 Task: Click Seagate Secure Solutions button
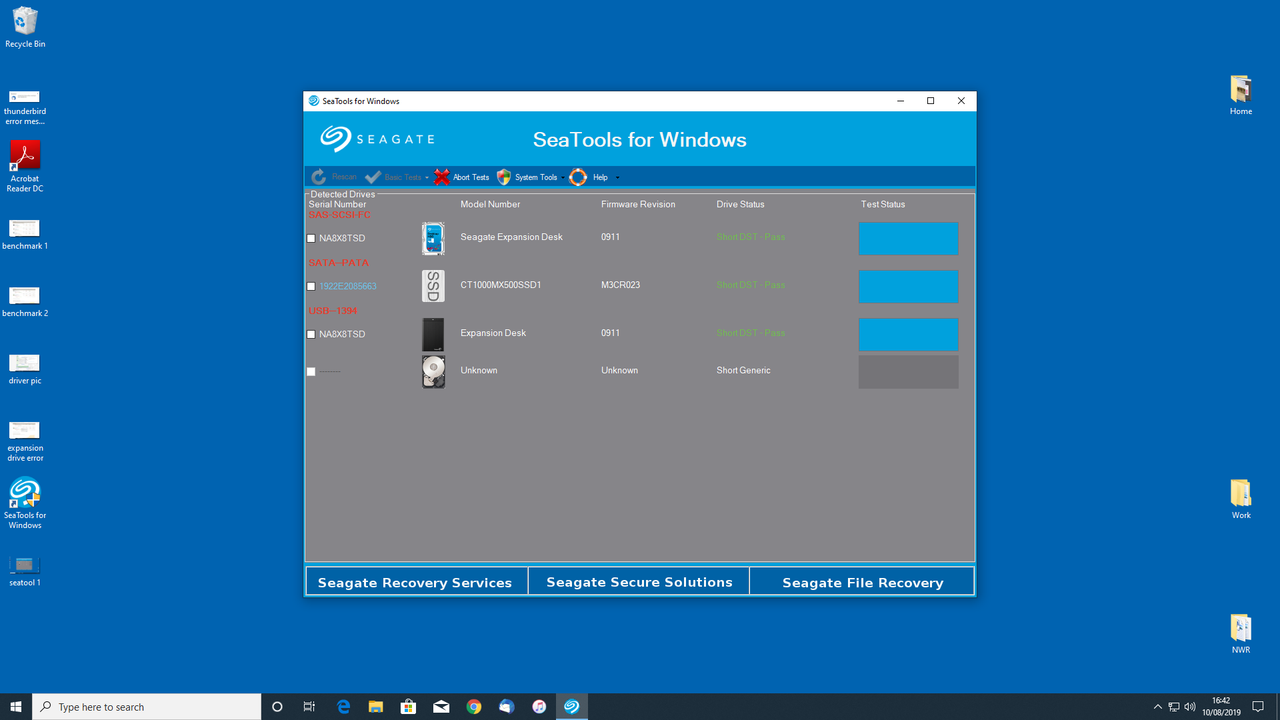[639, 582]
